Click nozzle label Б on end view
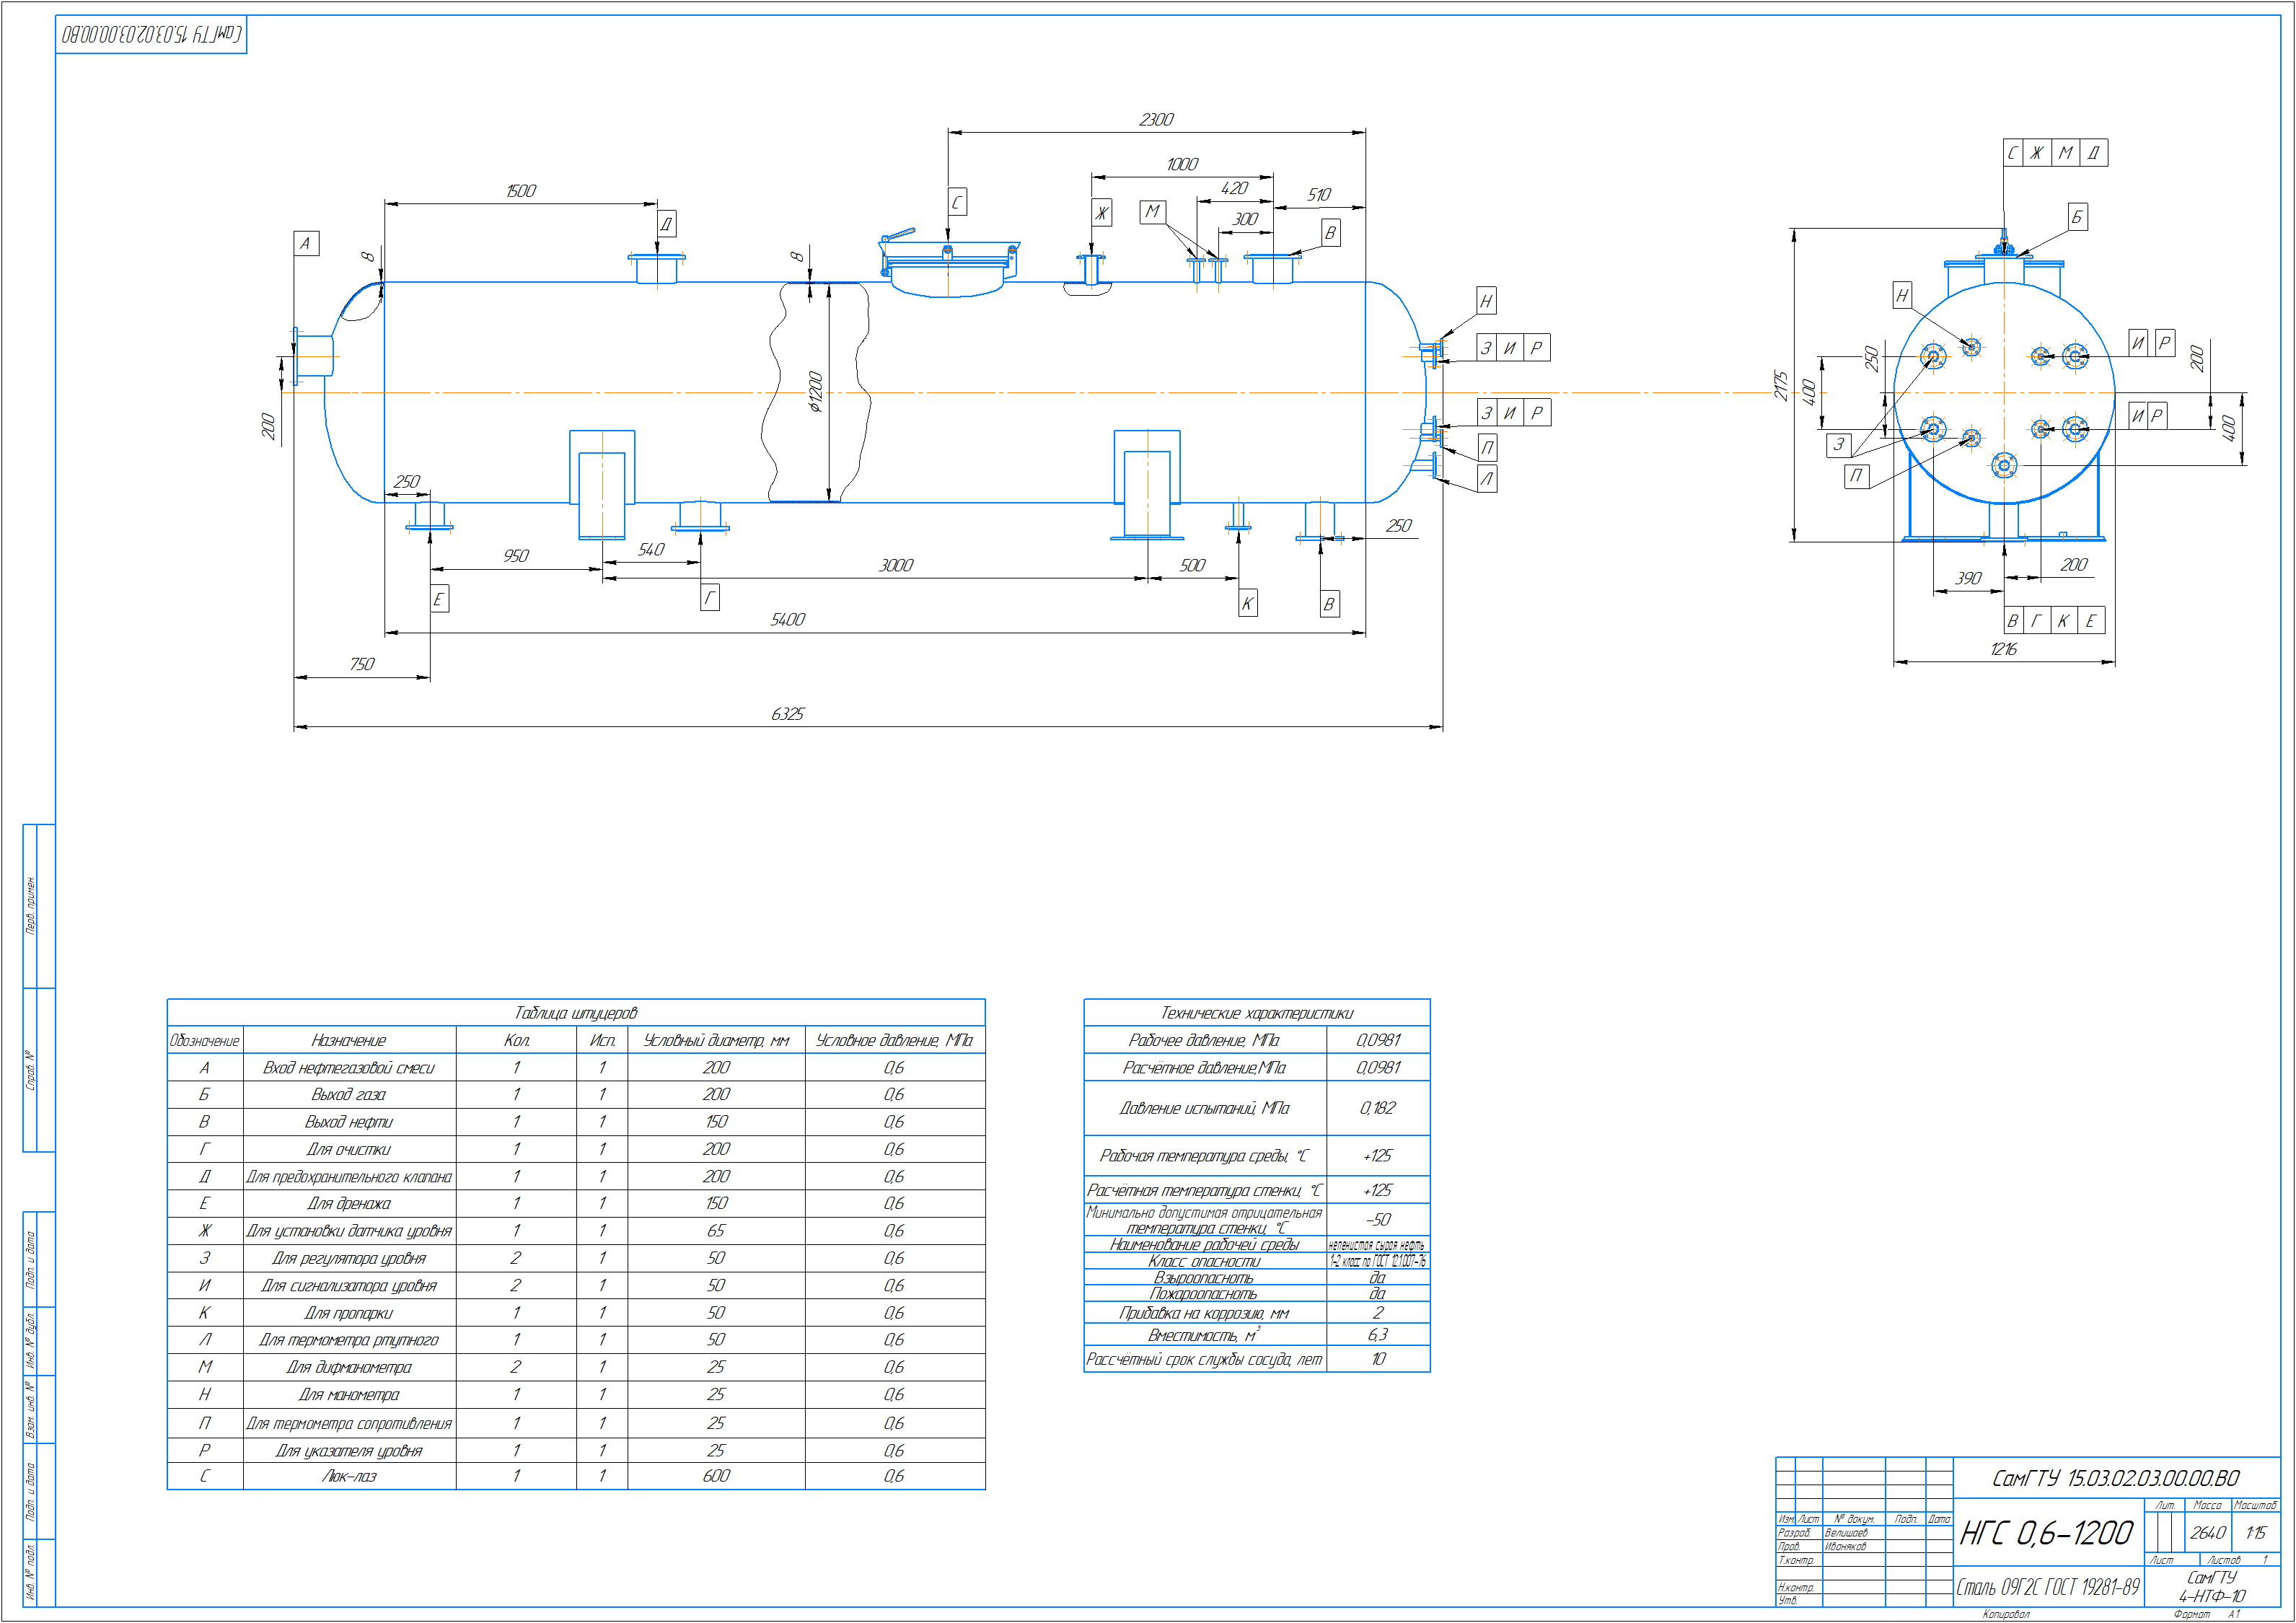The width and height of the screenshot is (2296, 1623). pyautogui.click(x=2077, y=217)
